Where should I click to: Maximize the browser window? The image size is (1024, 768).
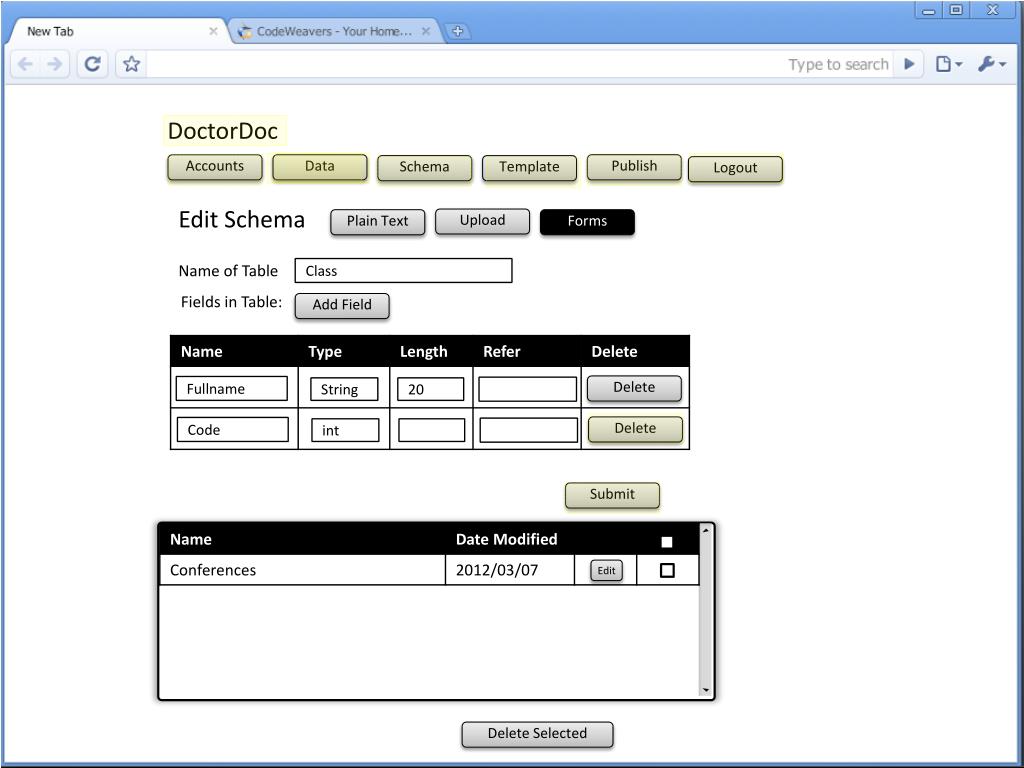click(x=956, y=10)
